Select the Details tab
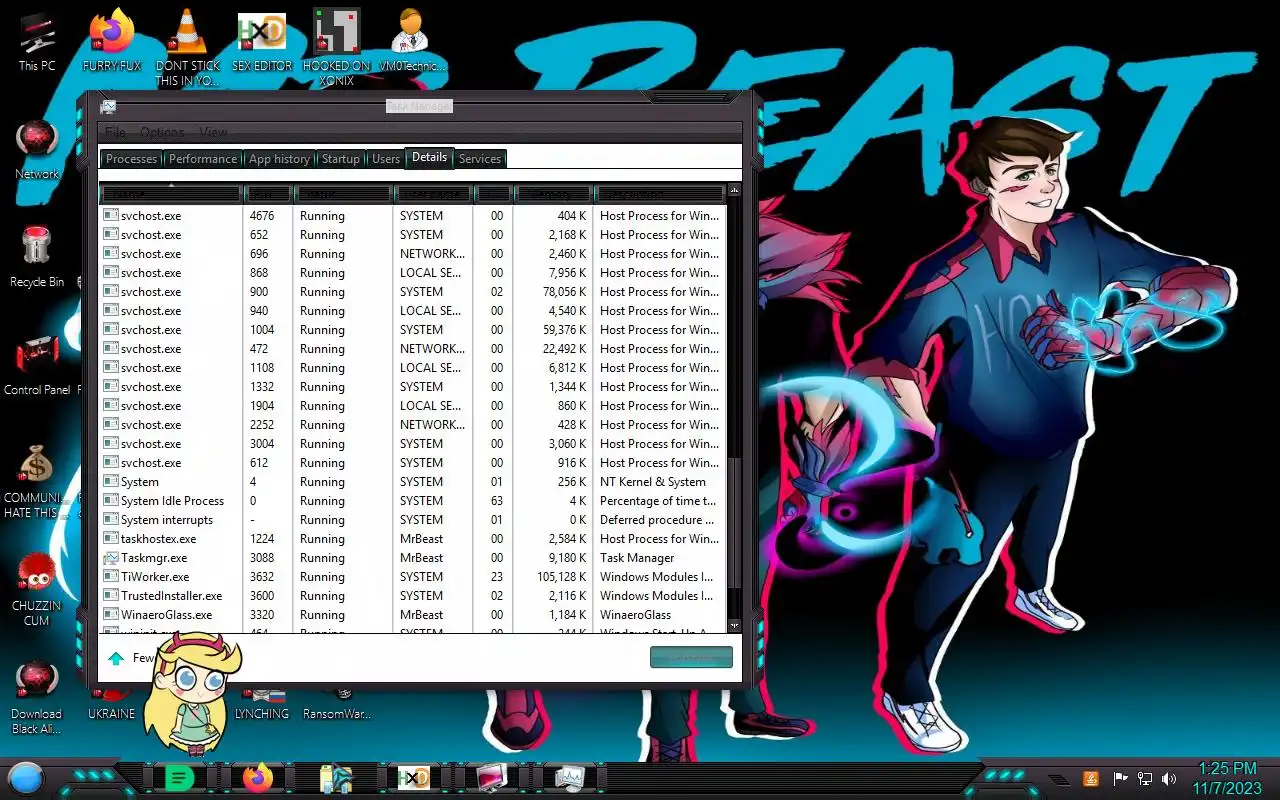1280x800 pixels. coord(429,157)
